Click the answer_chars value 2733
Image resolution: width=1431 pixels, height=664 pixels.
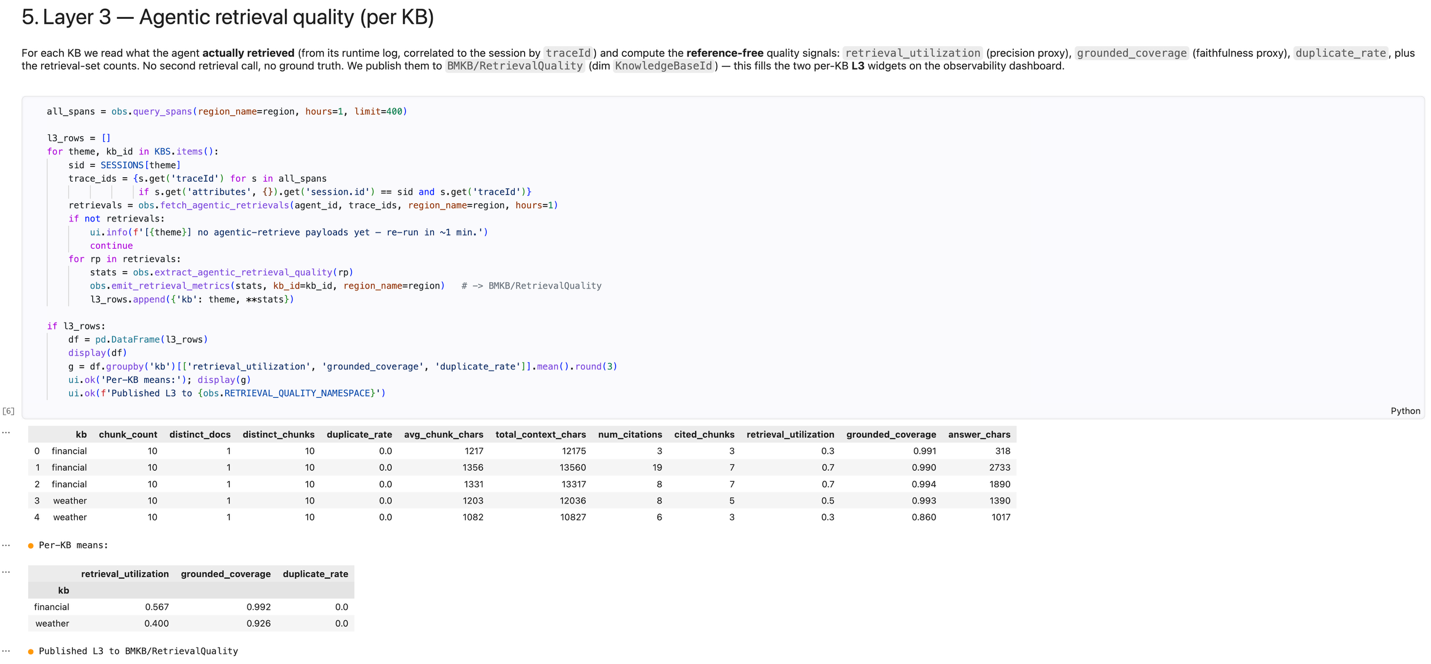coord(999,467)
